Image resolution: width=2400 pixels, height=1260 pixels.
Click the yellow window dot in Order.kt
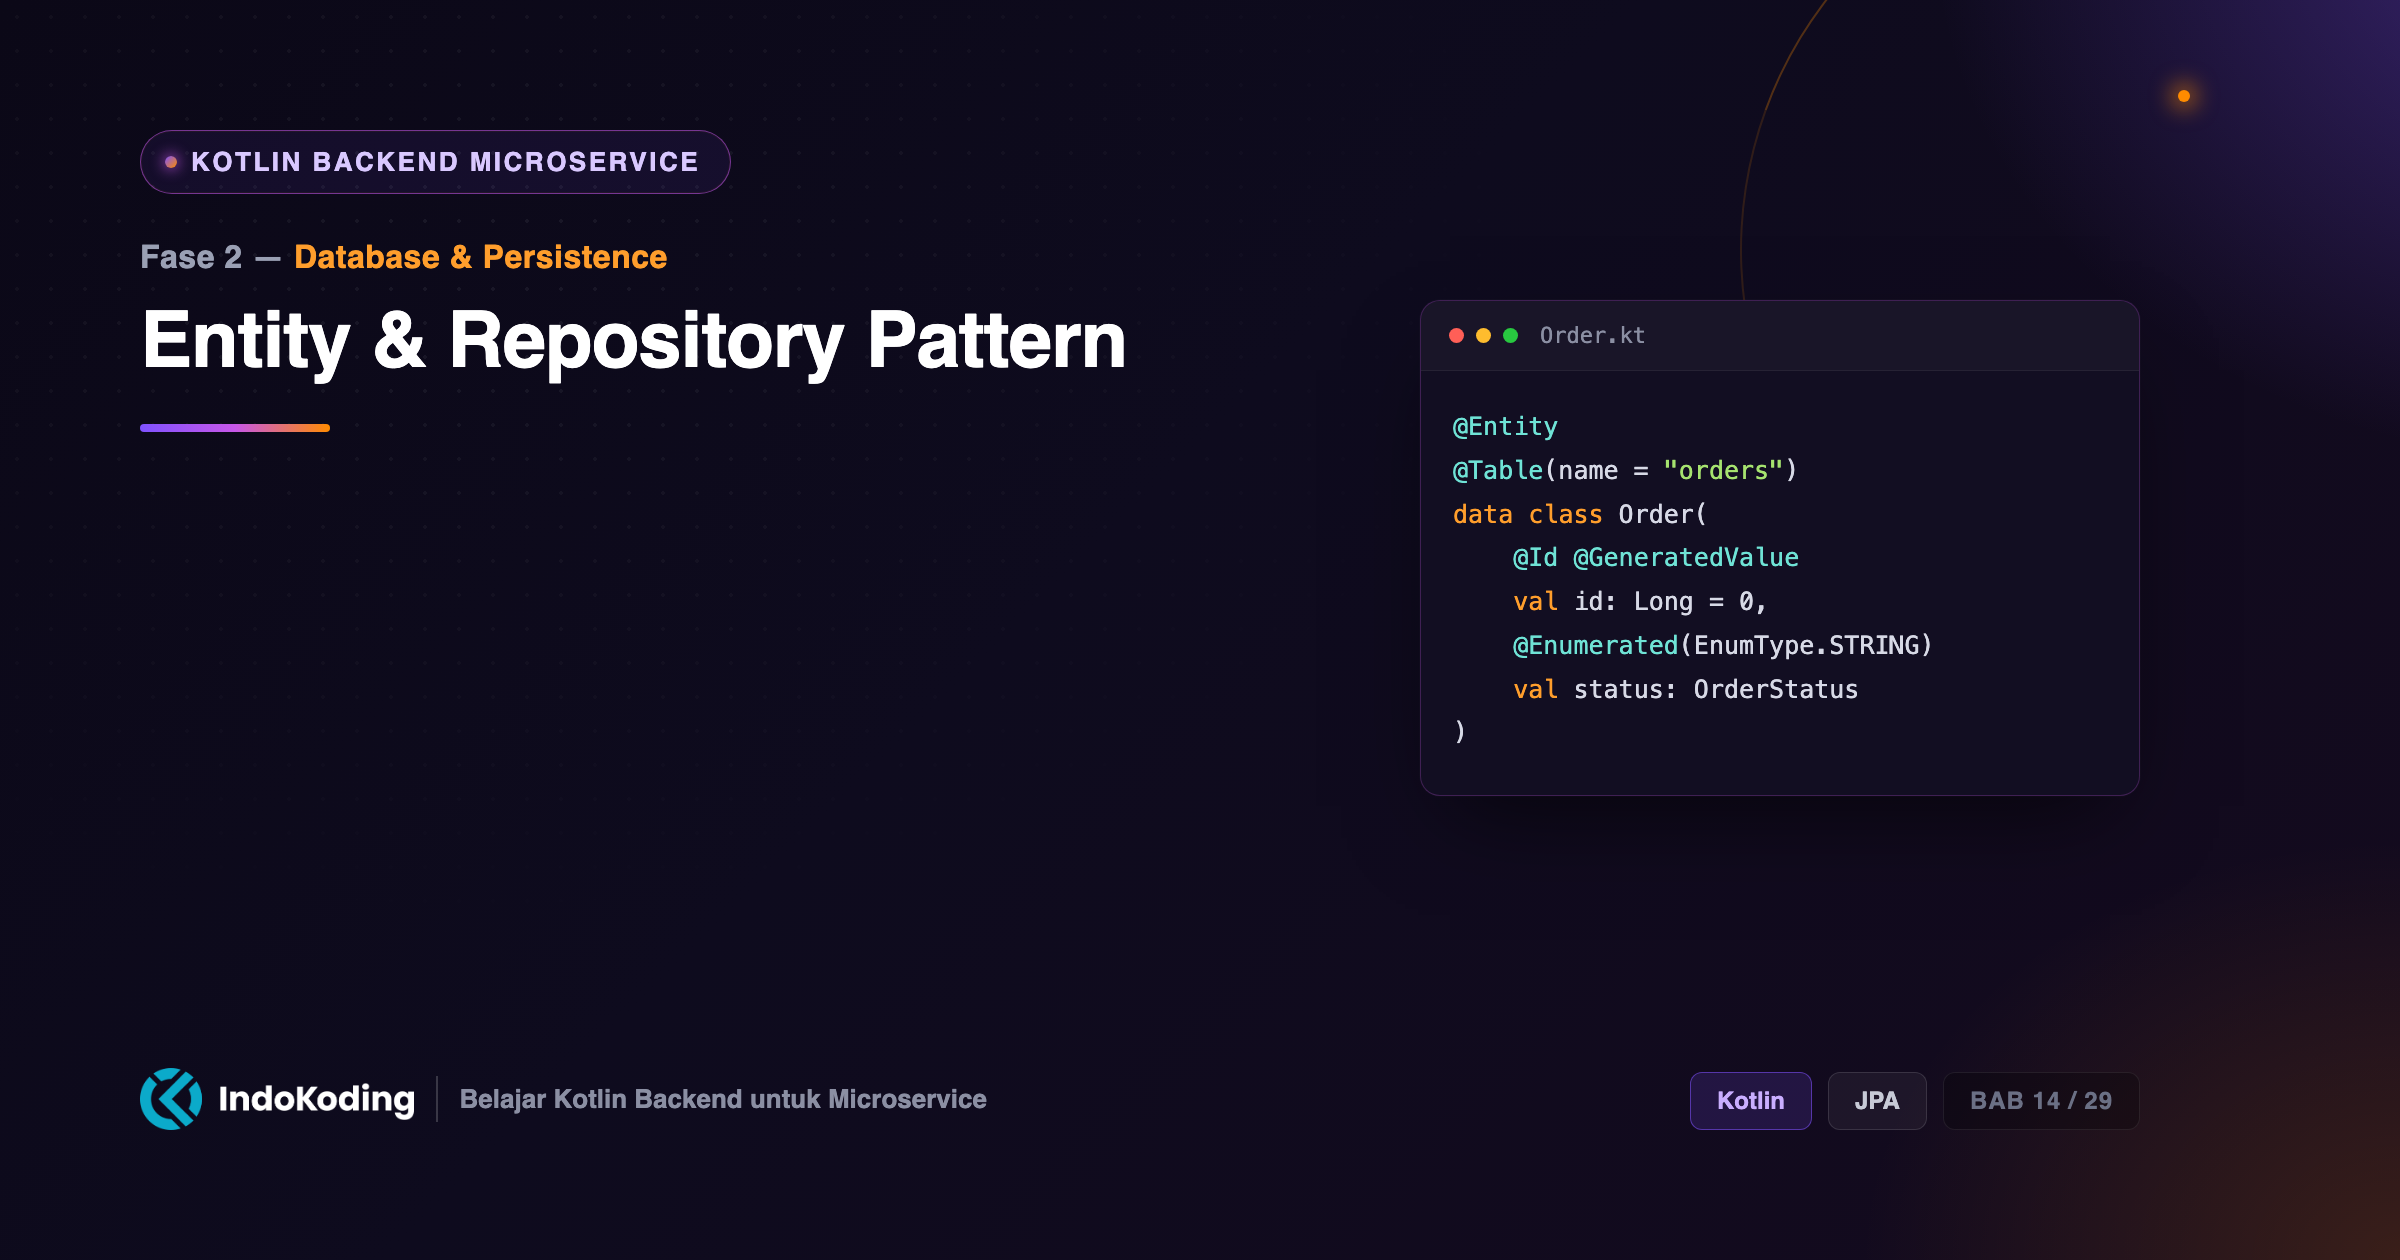pos(1484,336)
